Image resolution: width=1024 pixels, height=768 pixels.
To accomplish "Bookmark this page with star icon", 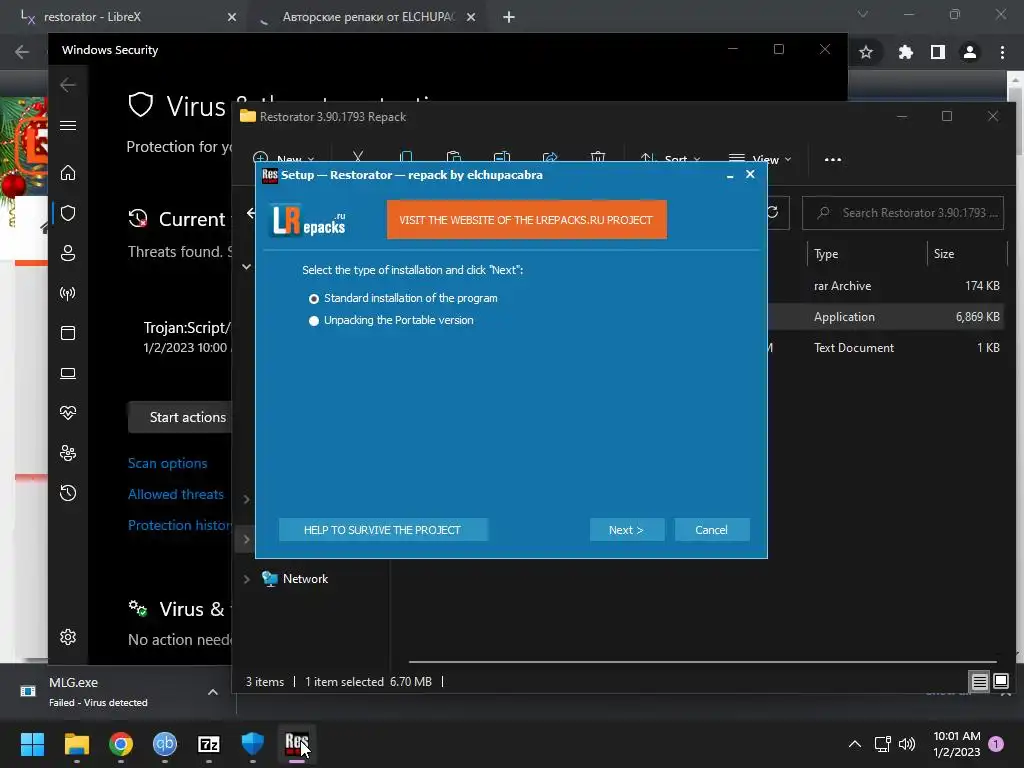I will tap(866, 52).
